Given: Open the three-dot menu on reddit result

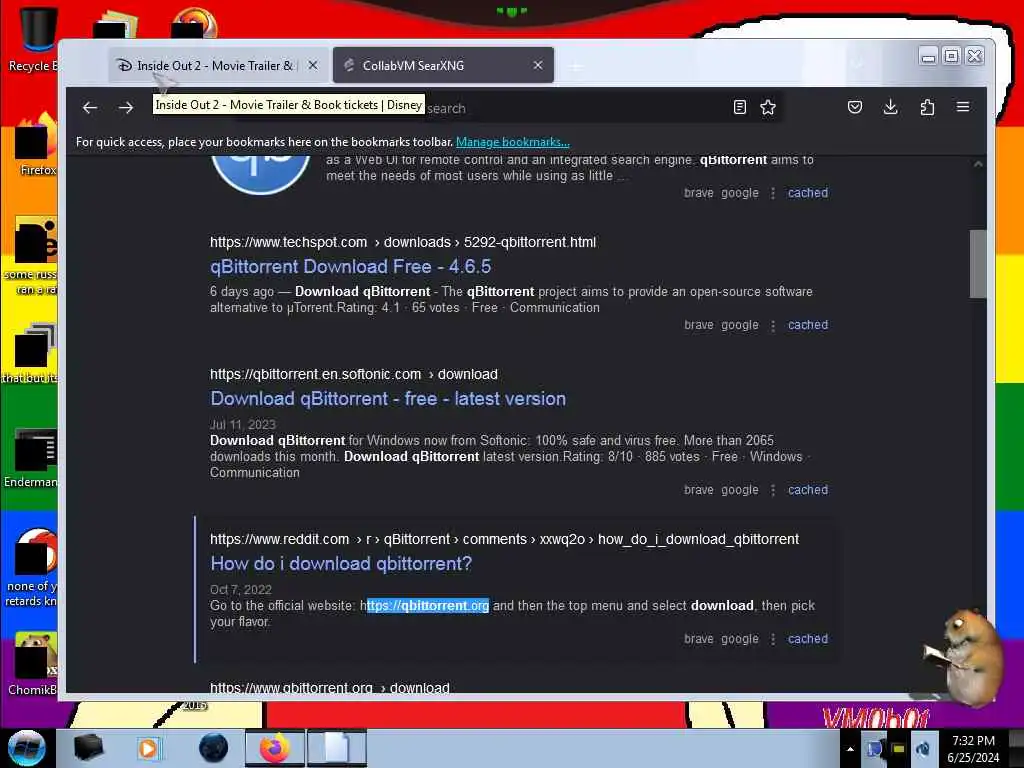Looking at the screenshot, I should 773,639.
